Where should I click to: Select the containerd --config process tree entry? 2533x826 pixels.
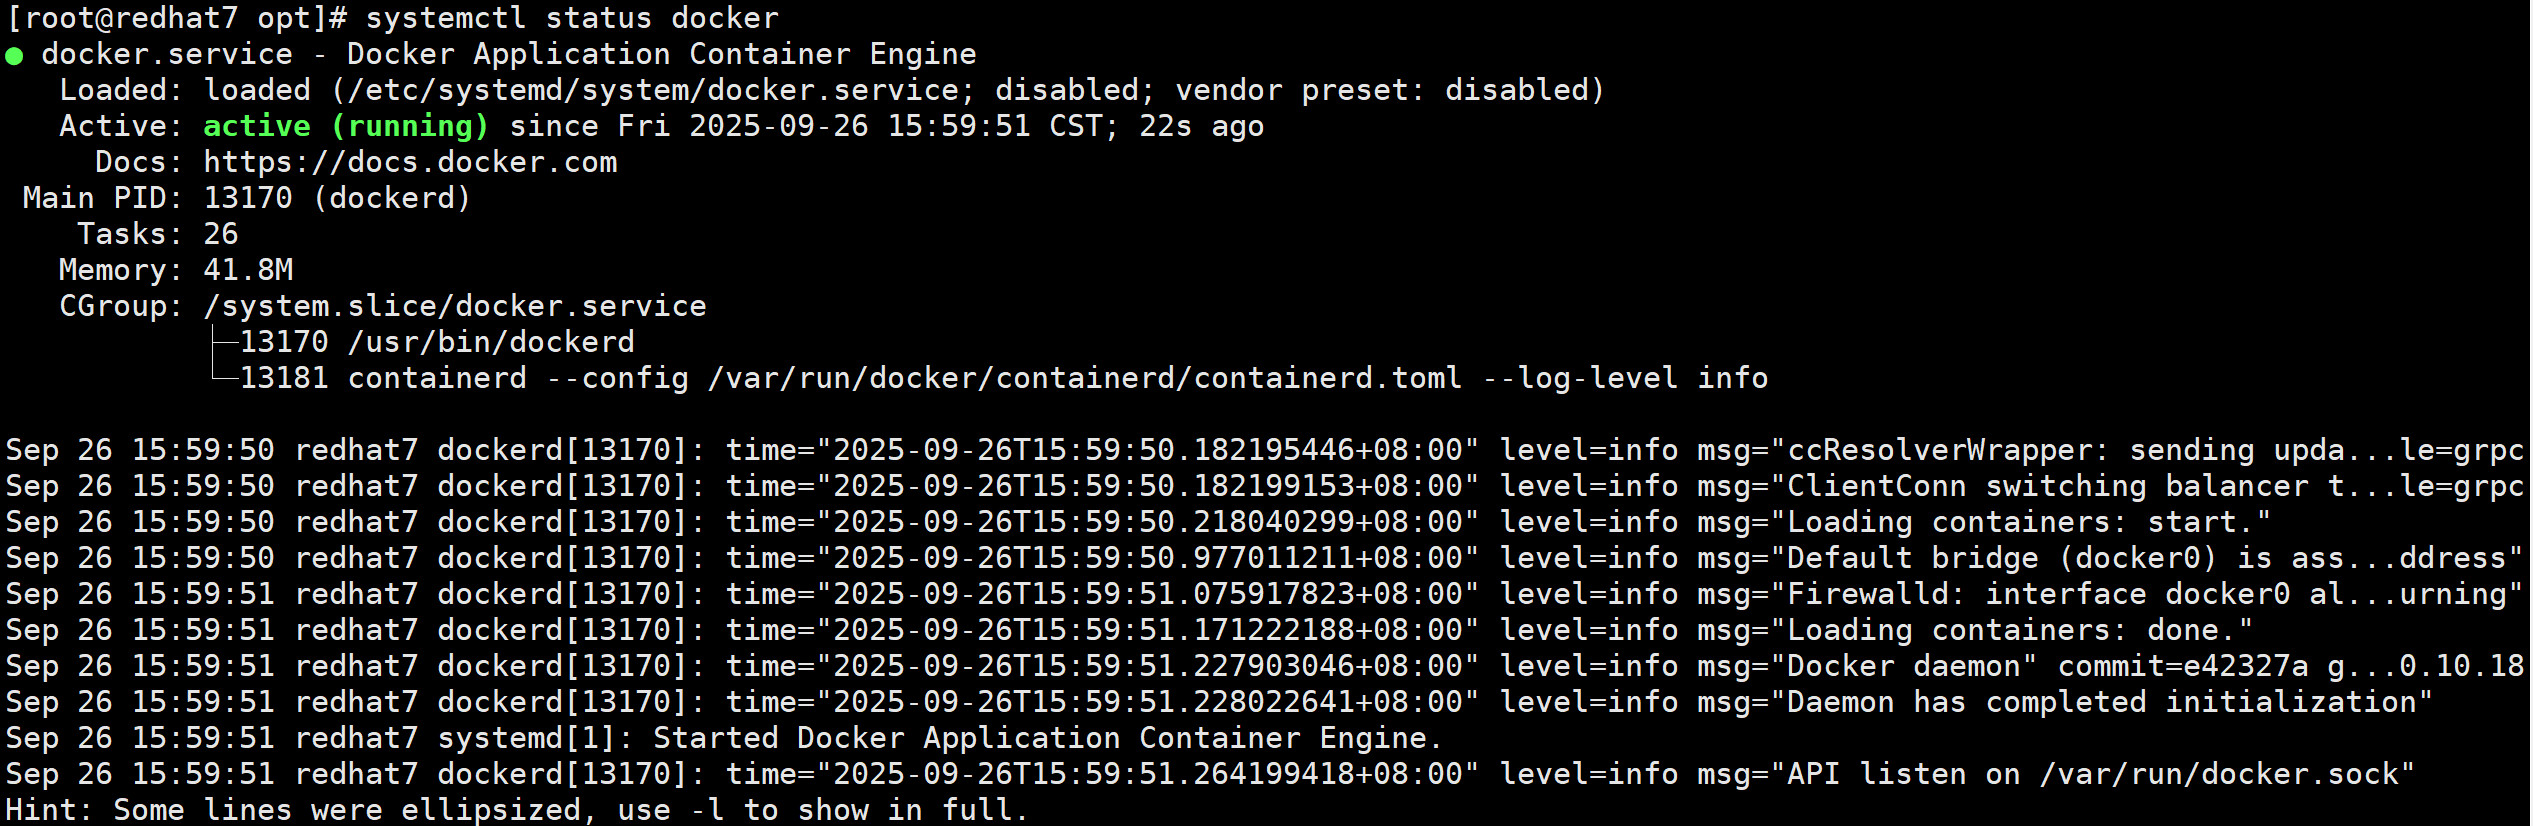coord(1003,378)
